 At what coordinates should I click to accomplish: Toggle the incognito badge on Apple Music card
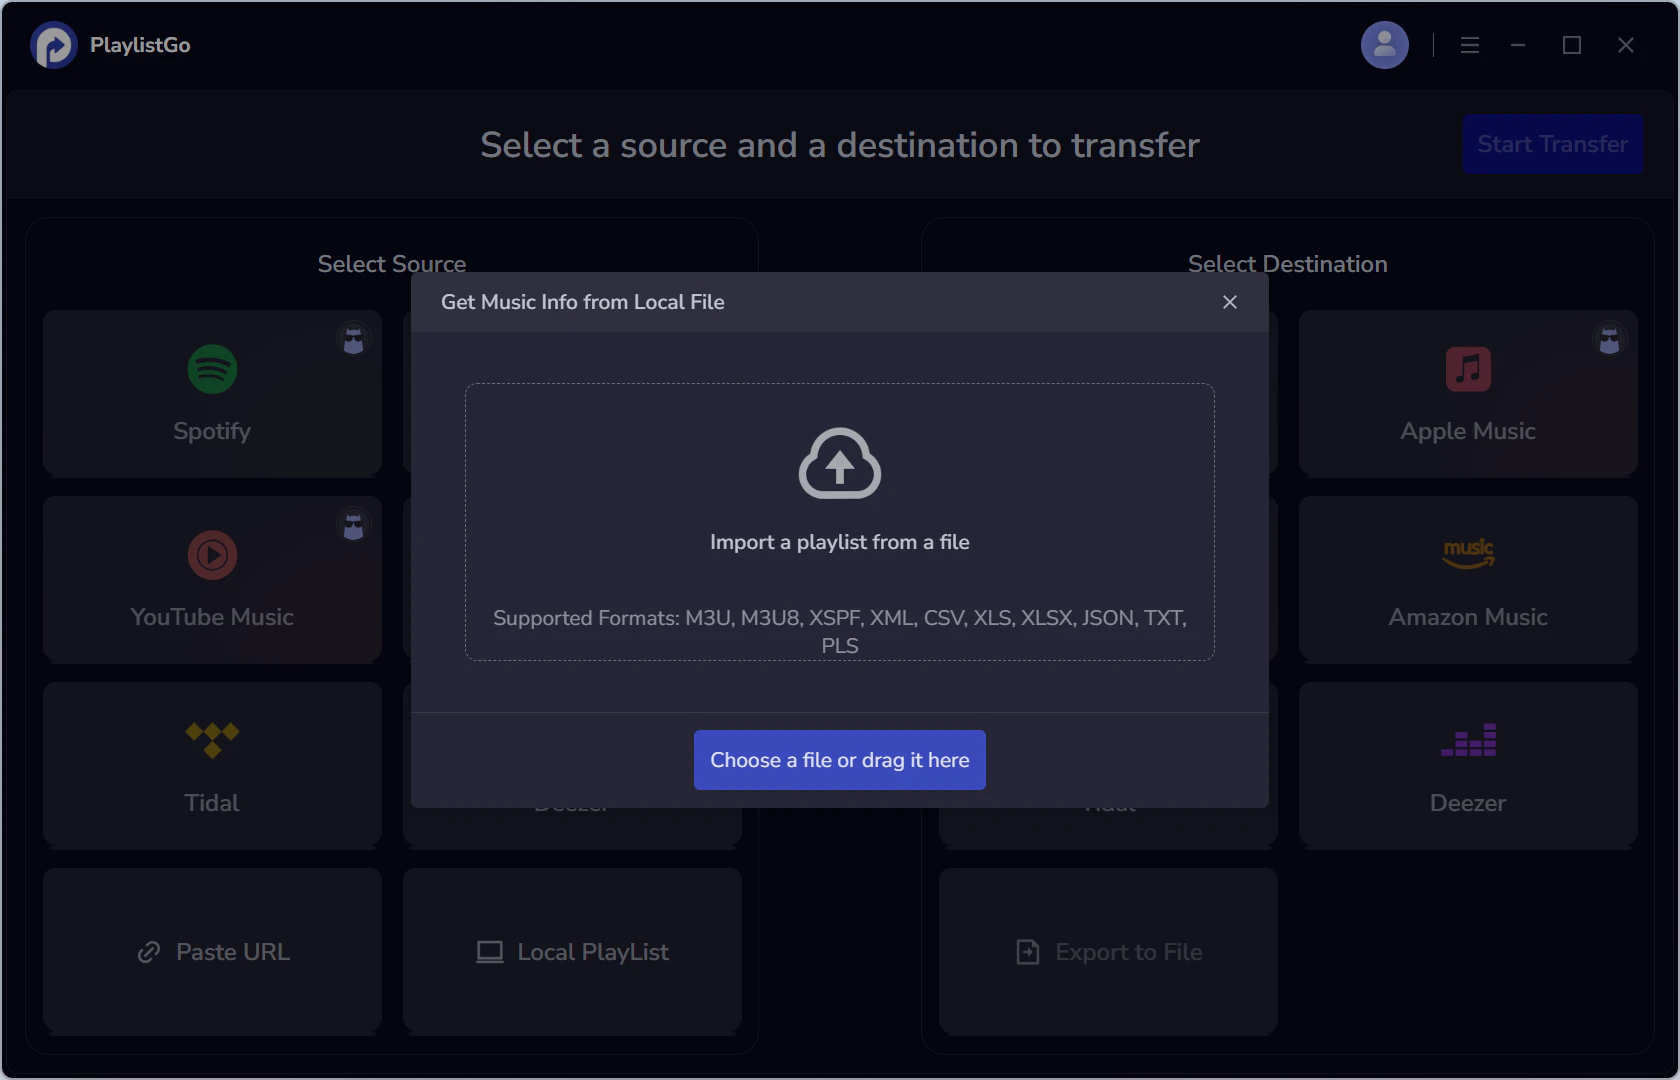pos(1608,340)
